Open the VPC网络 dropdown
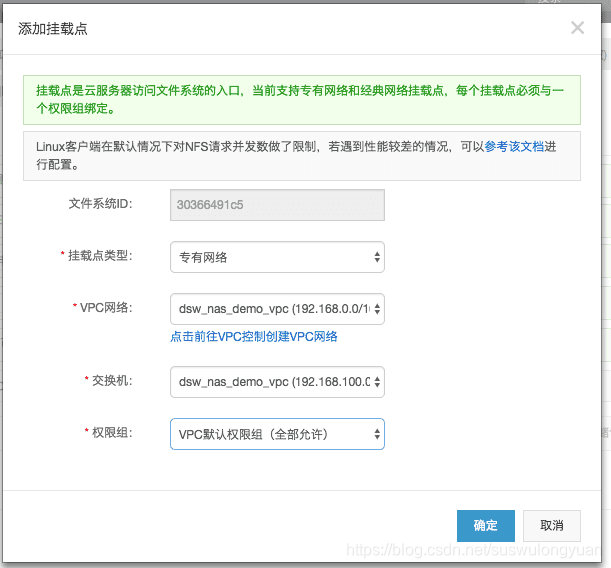Screen dimensions: 611x568 click(277, 309)
